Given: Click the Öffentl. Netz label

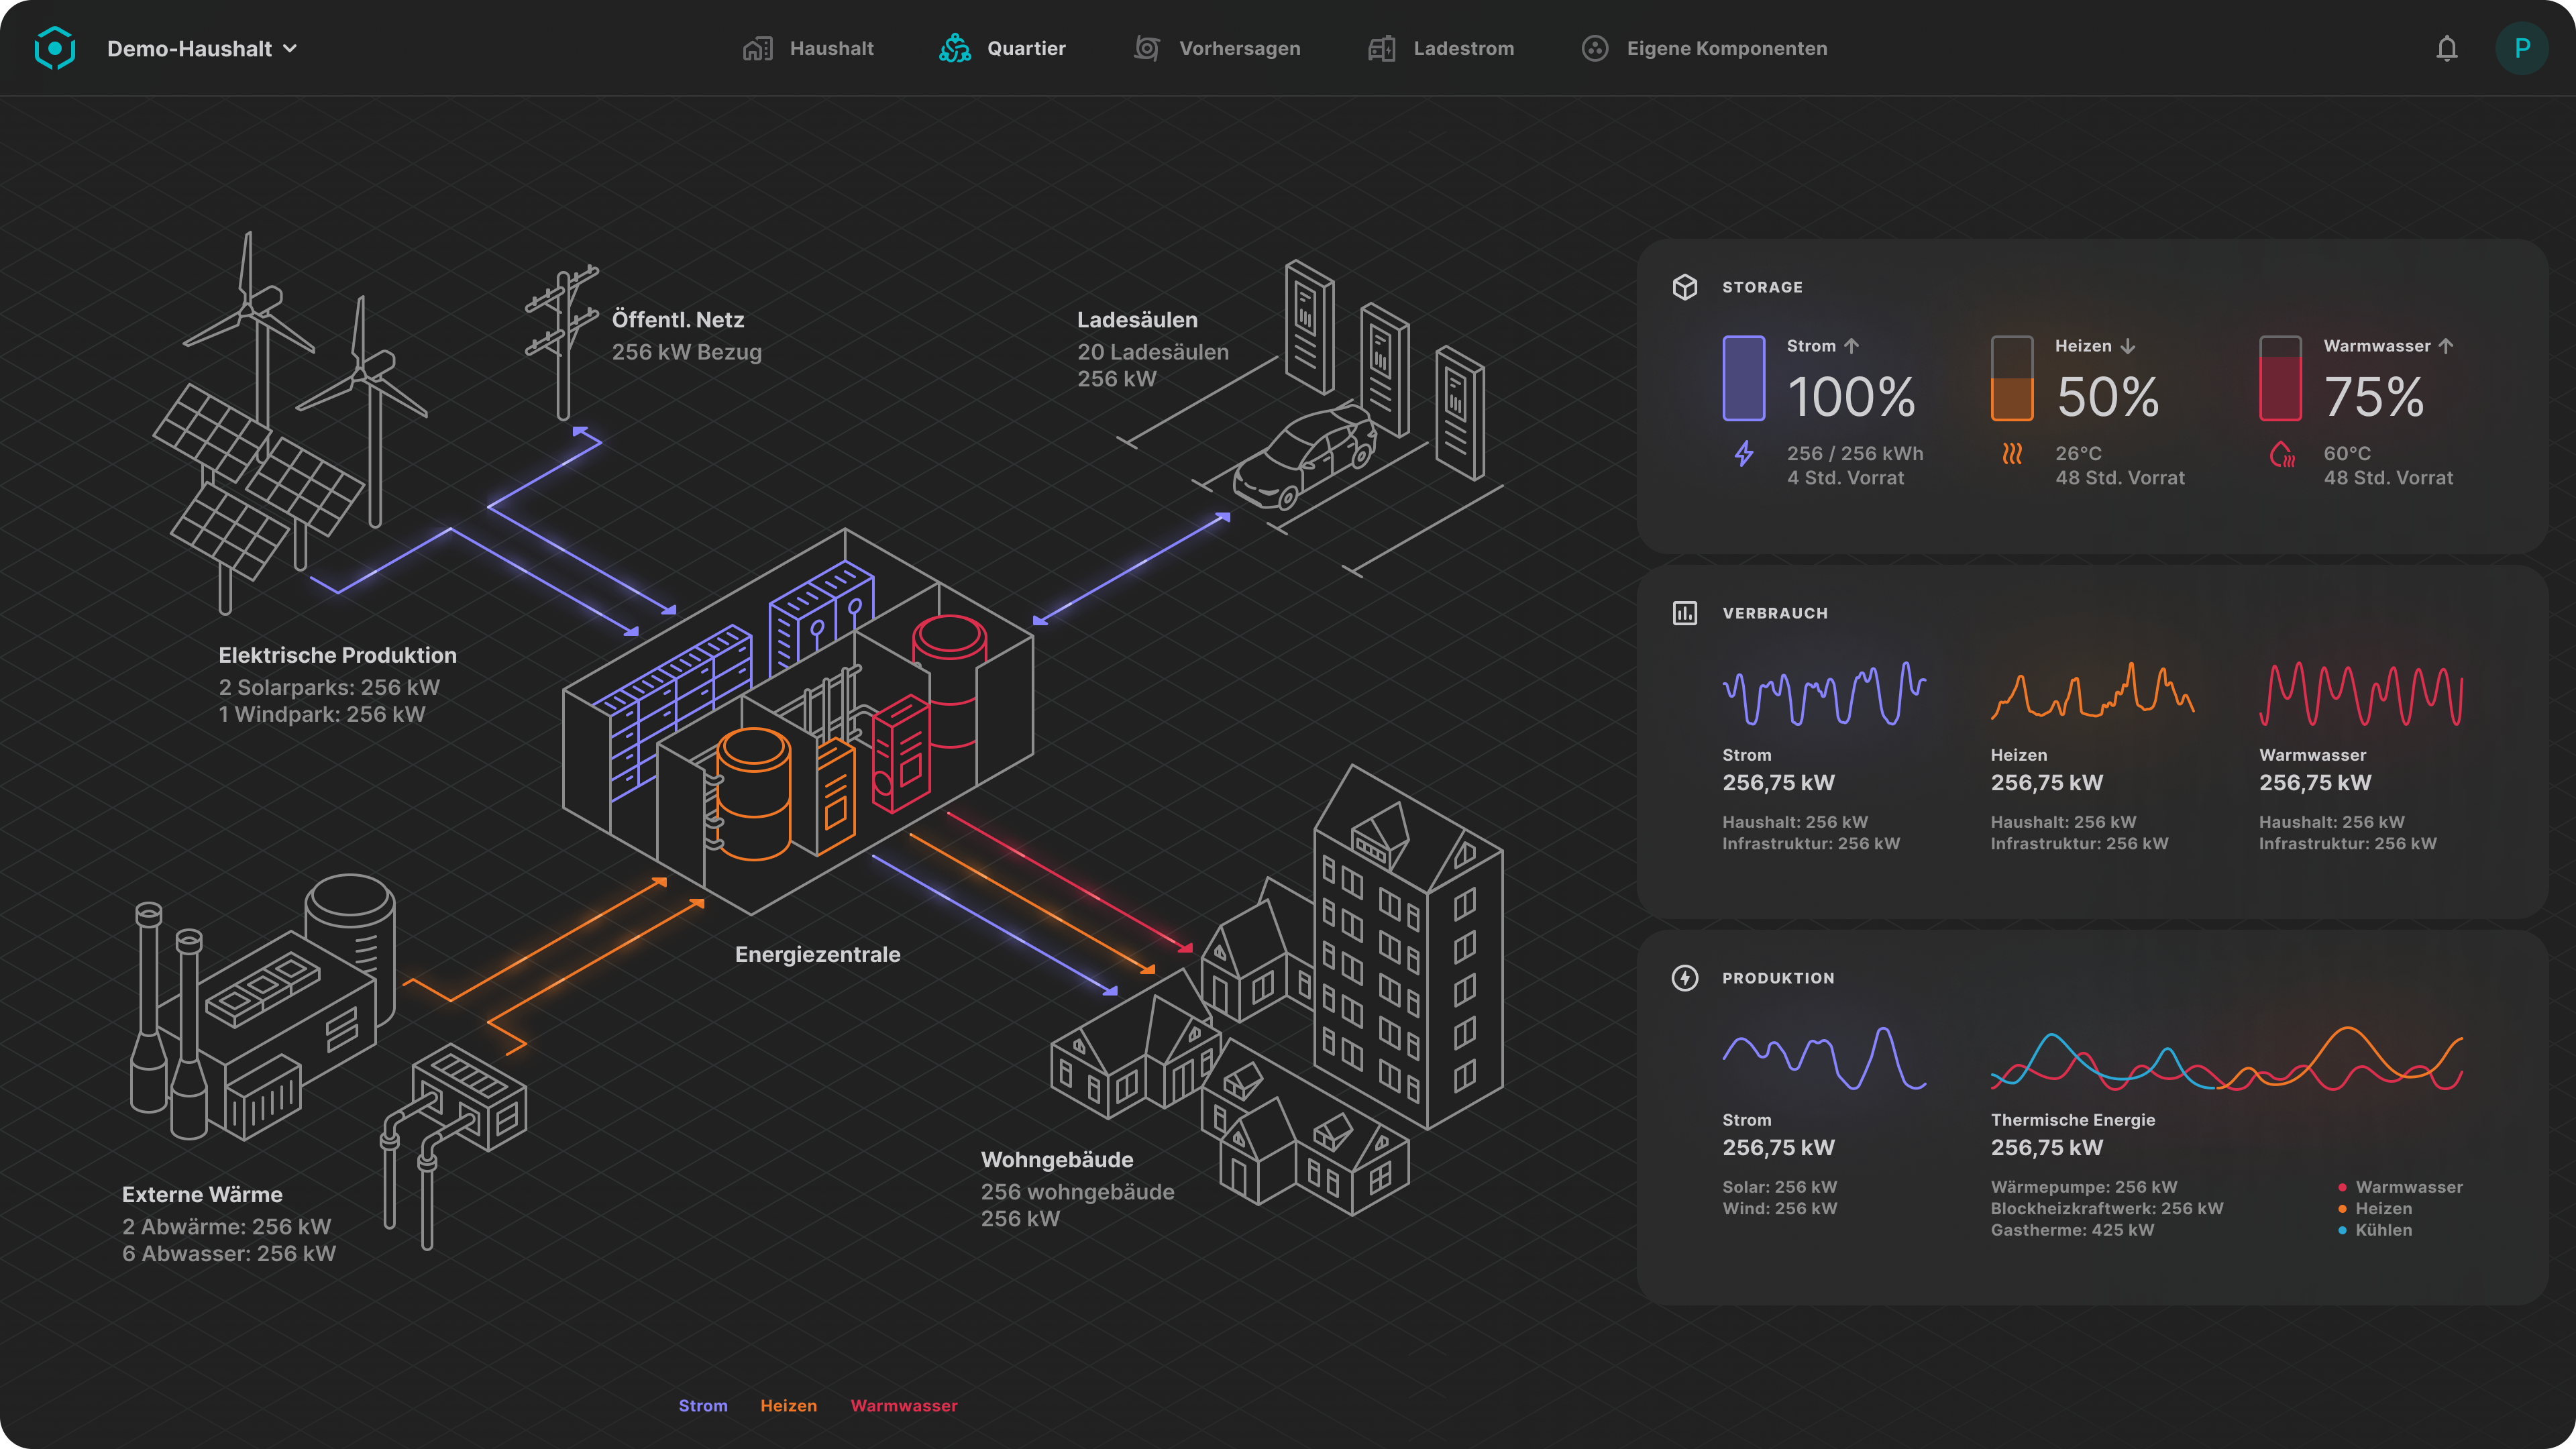Looking at the screenshot, I should (x=678, y=320).
